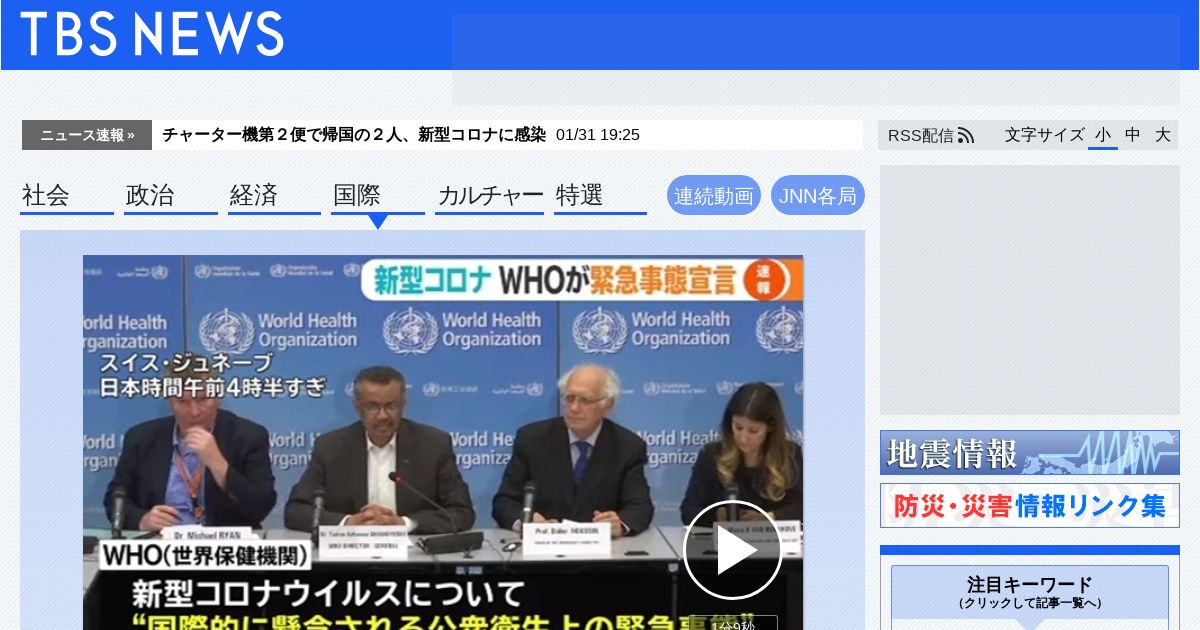Set text size to 大

pos(1163,135)
